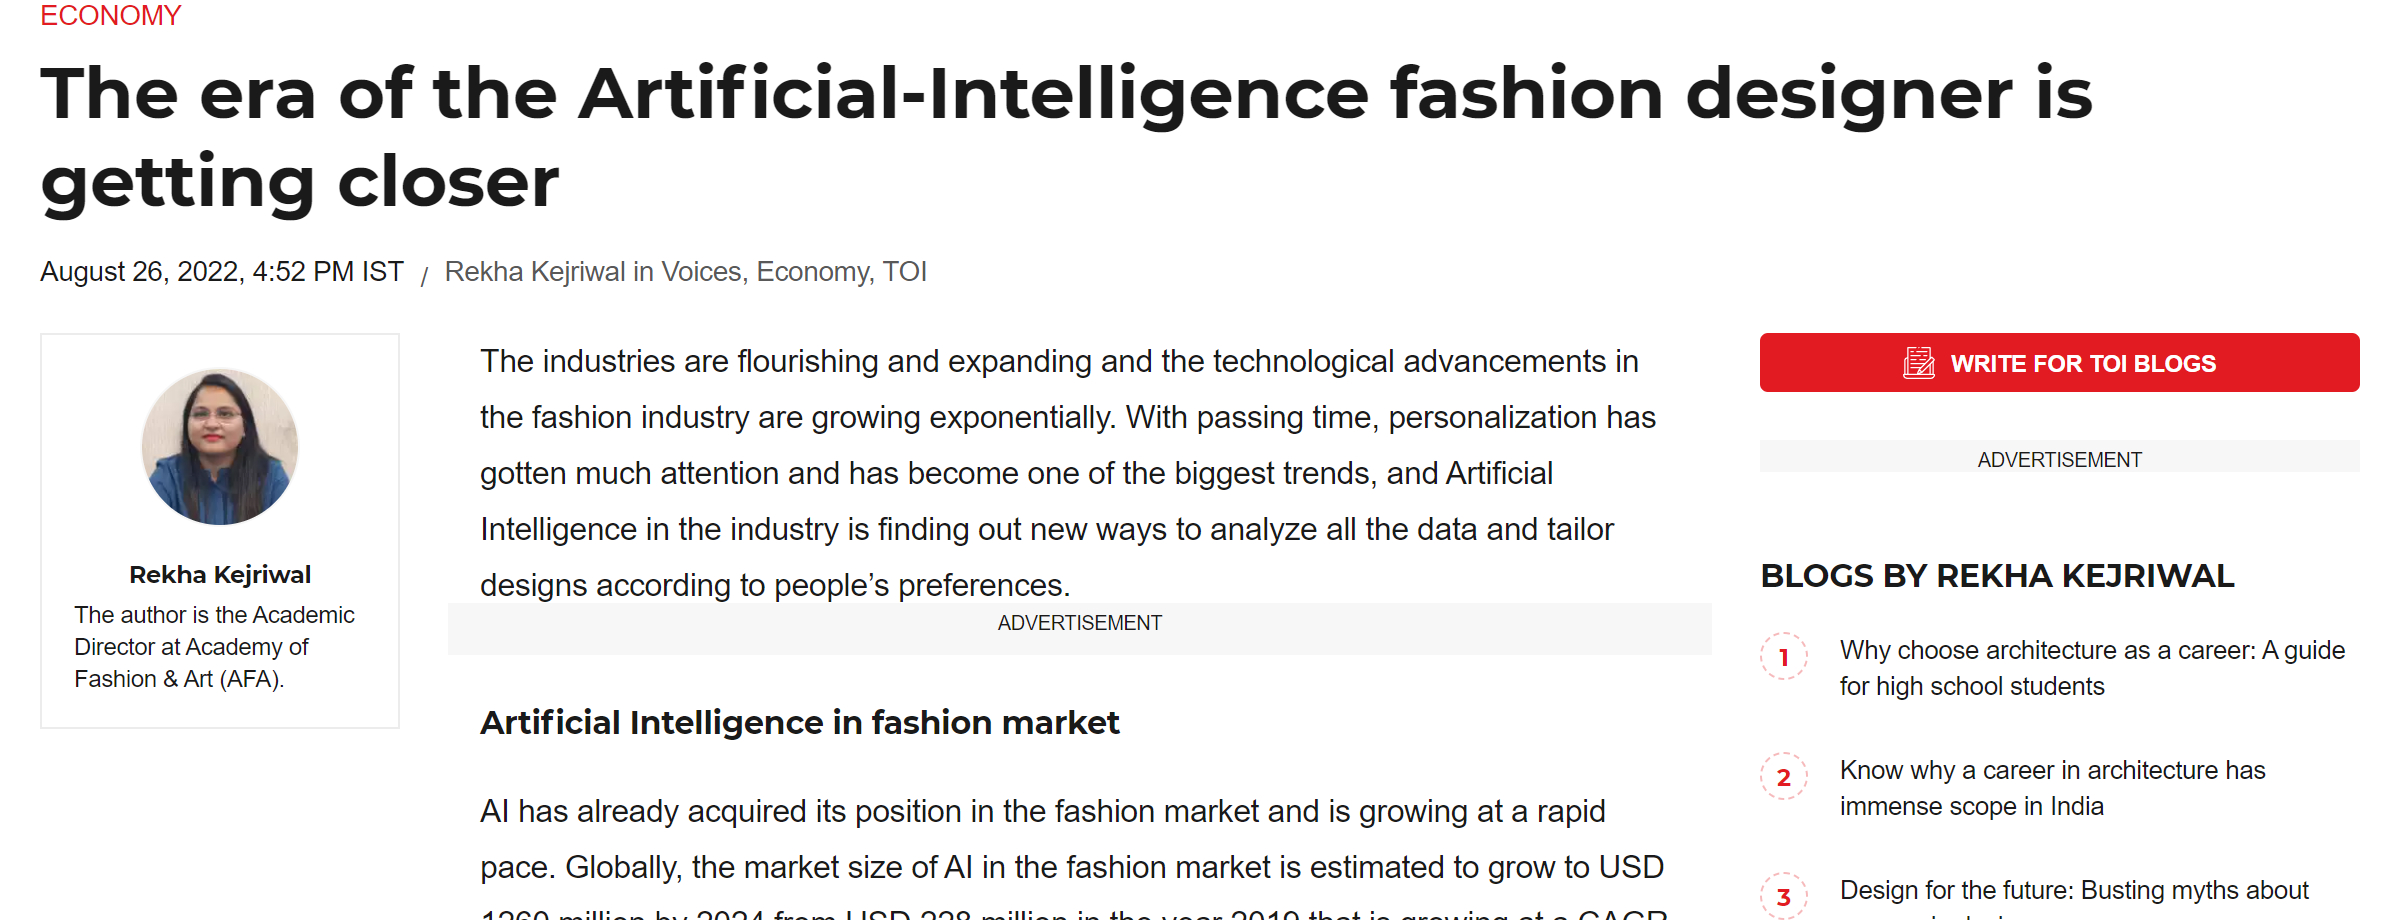The height and width of the screenshot is (920, 2400).
Task: Click Rekha Kejriwal's author profile photo
Action: (220, 446)
